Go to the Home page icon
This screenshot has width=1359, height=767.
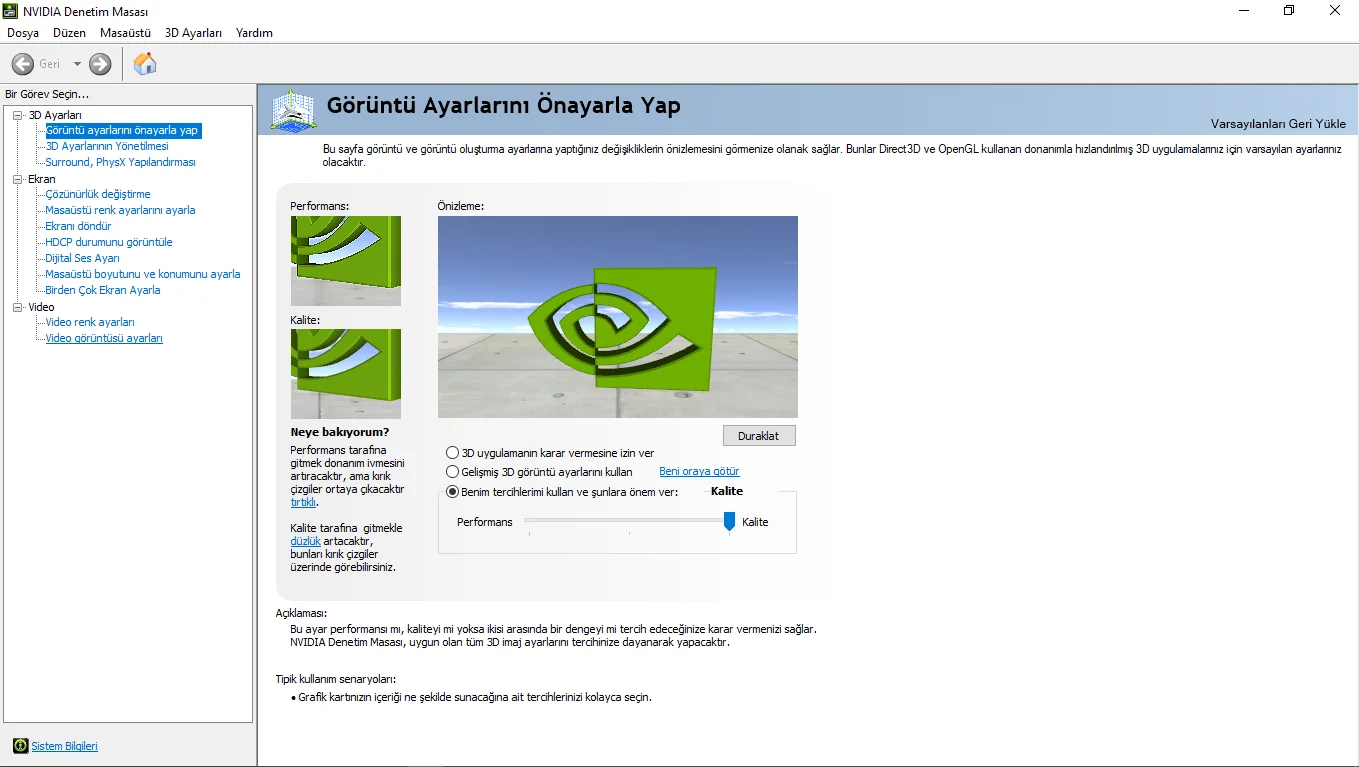pos(145,64)
